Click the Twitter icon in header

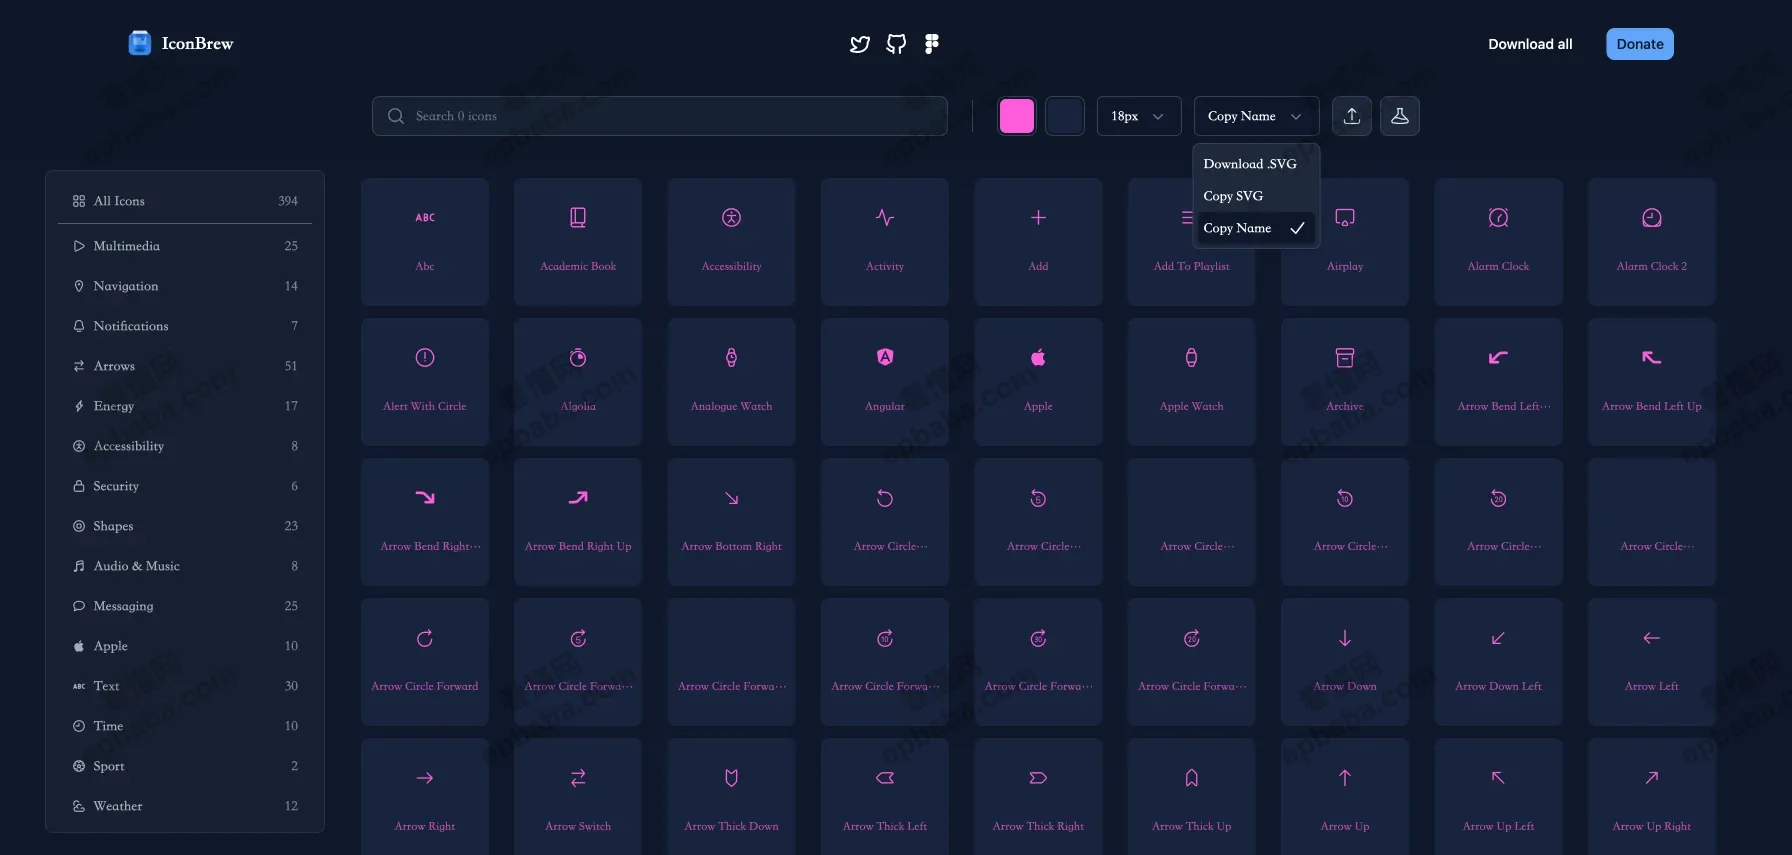pyautogui.click(x=859, y=44)
